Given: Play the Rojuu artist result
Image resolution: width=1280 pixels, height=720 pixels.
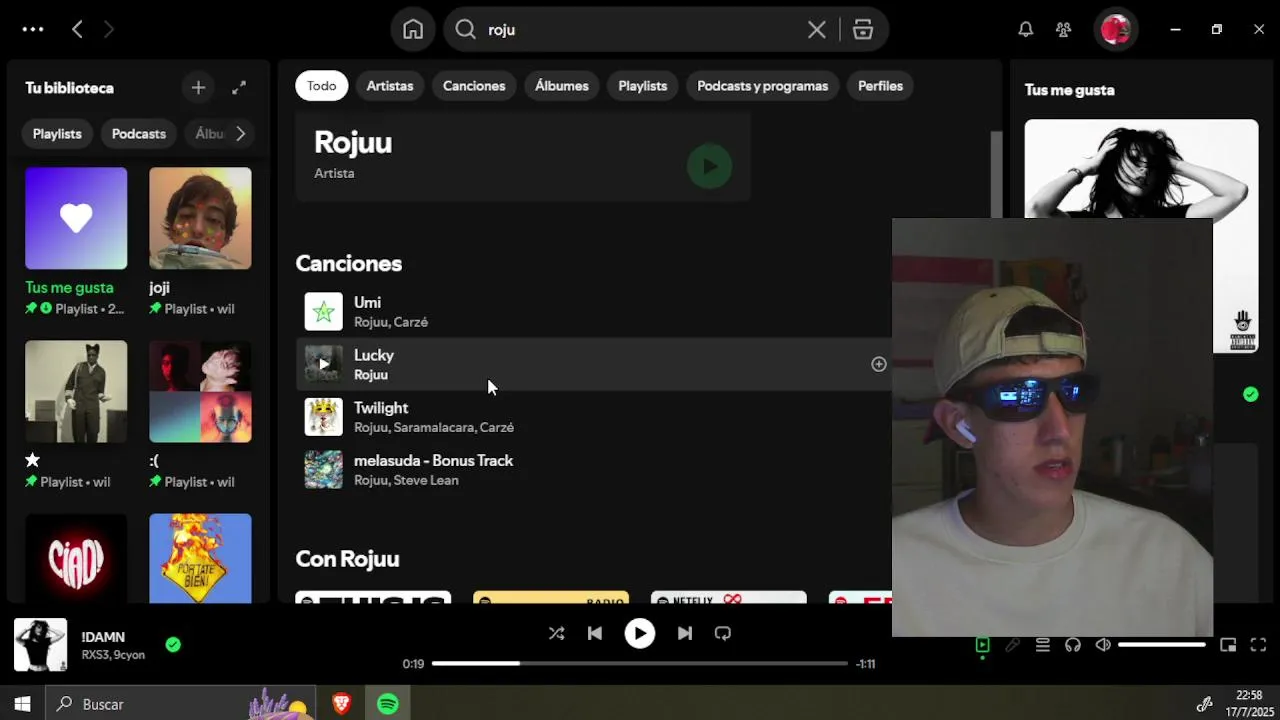Looking at the screenshot, I should tap(709, 166).
